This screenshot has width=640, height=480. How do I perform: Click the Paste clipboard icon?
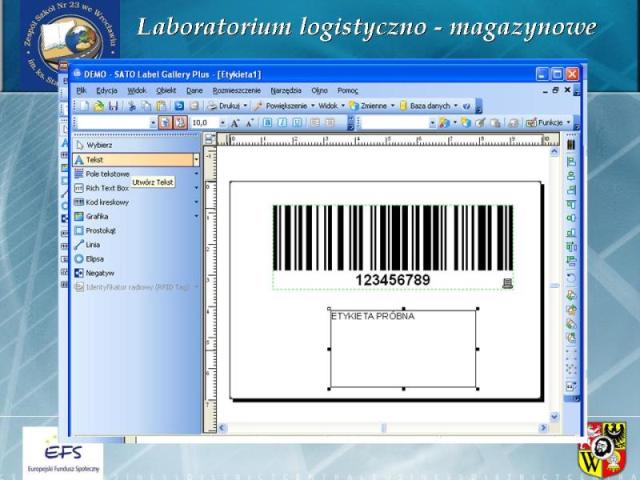tap(161, 106)
